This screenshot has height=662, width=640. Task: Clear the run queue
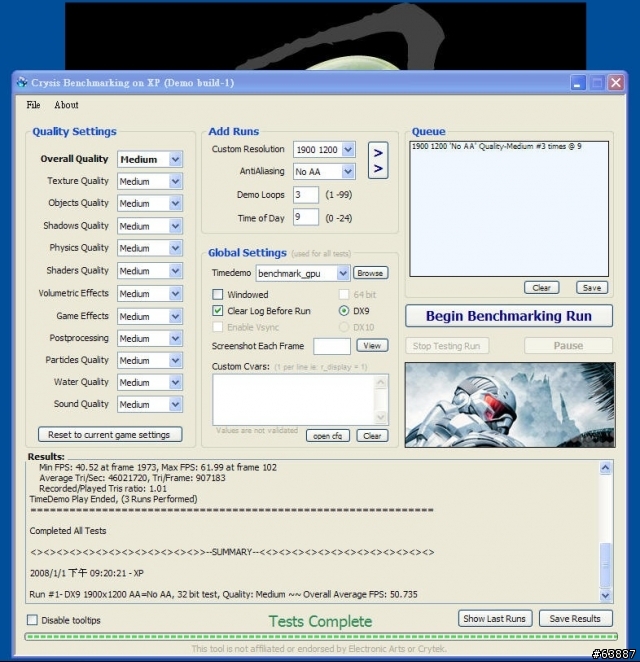542,288
